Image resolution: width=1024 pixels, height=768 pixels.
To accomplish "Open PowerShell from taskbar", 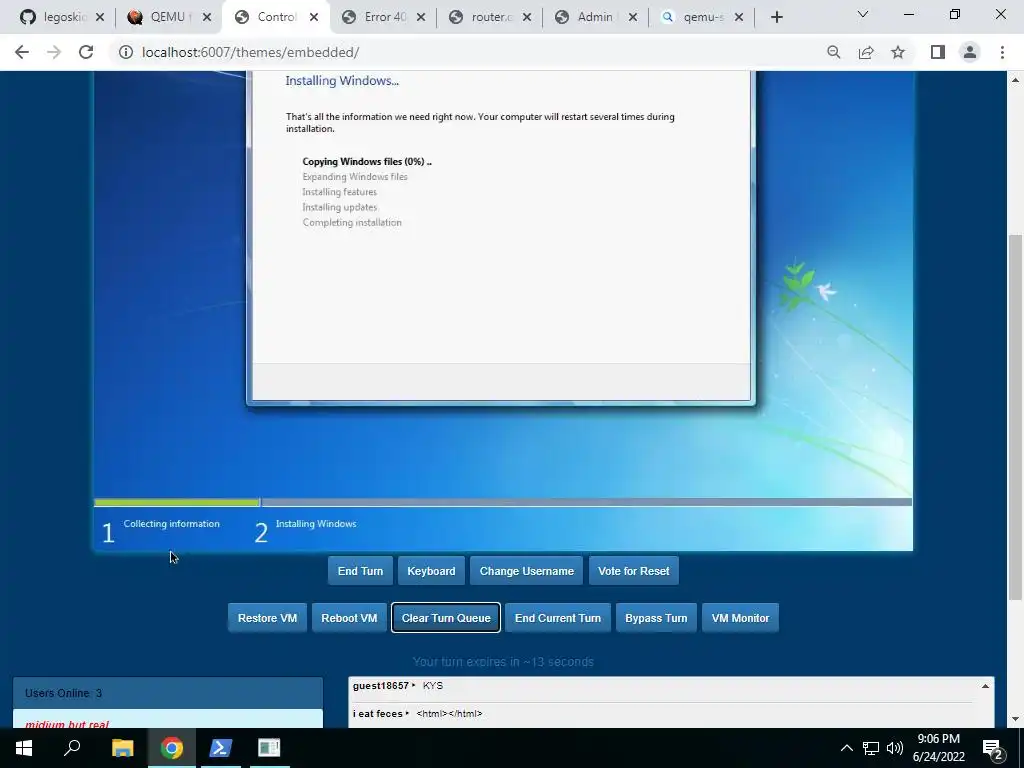I will (x=221, y=748).
